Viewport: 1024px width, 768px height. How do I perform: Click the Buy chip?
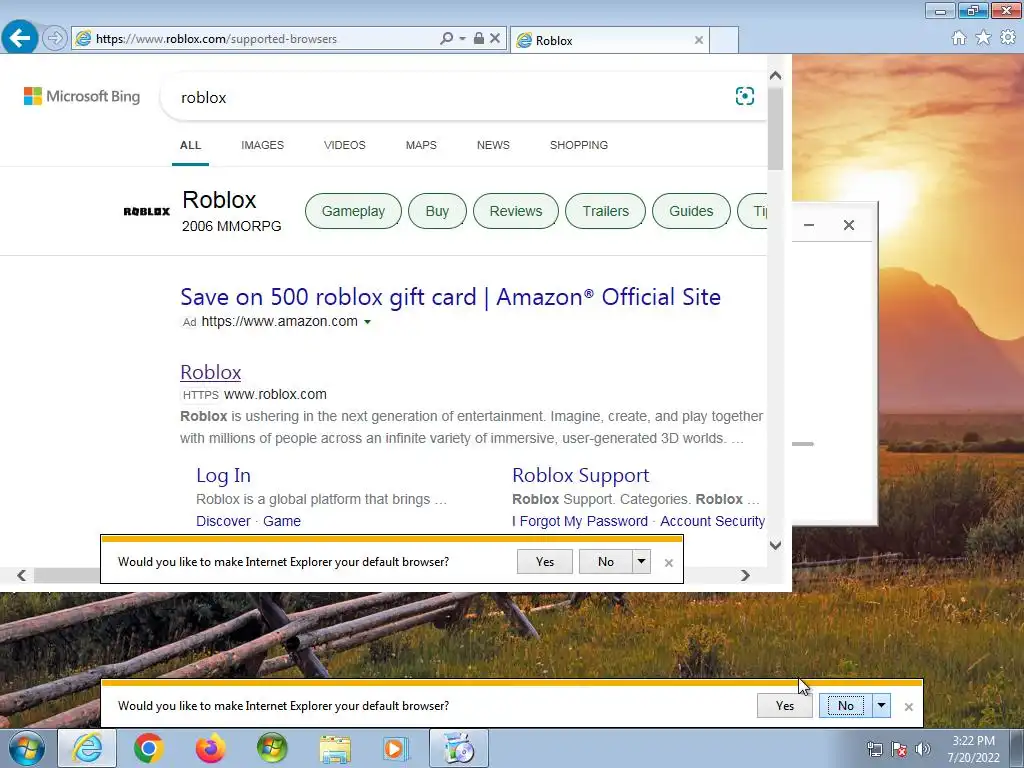[438, 211]
